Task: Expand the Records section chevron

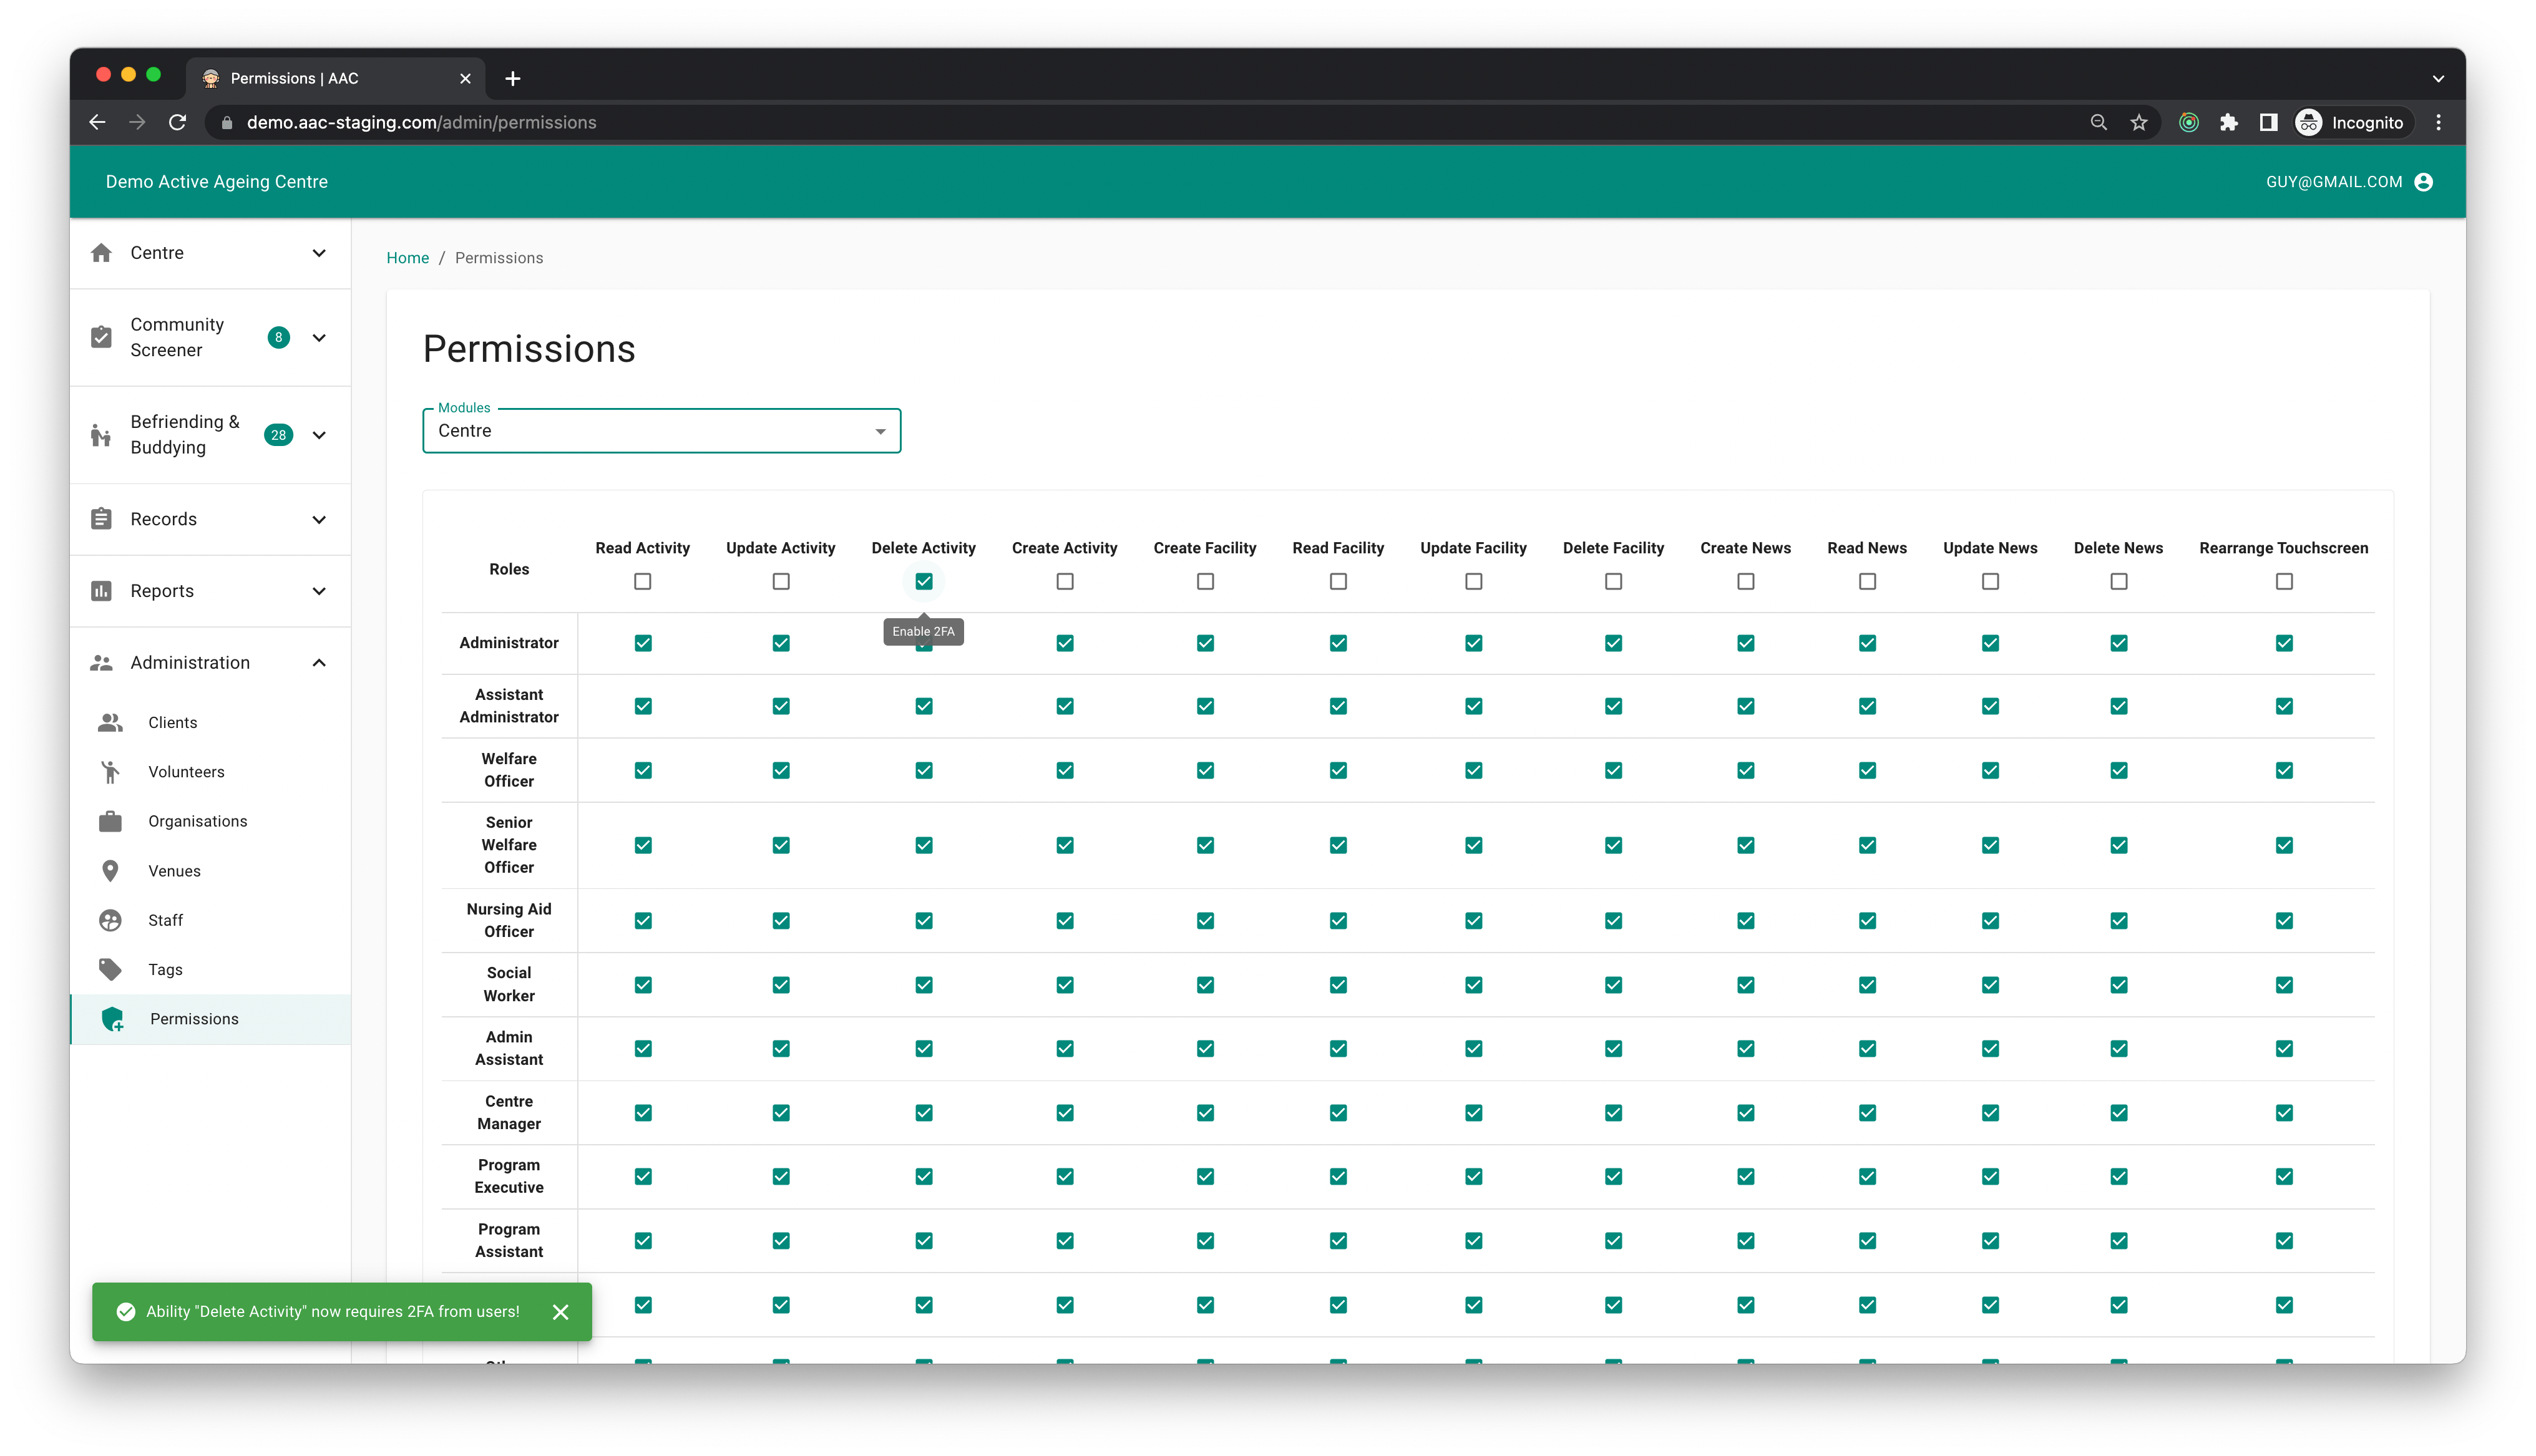Action: (x=319, y=519)
